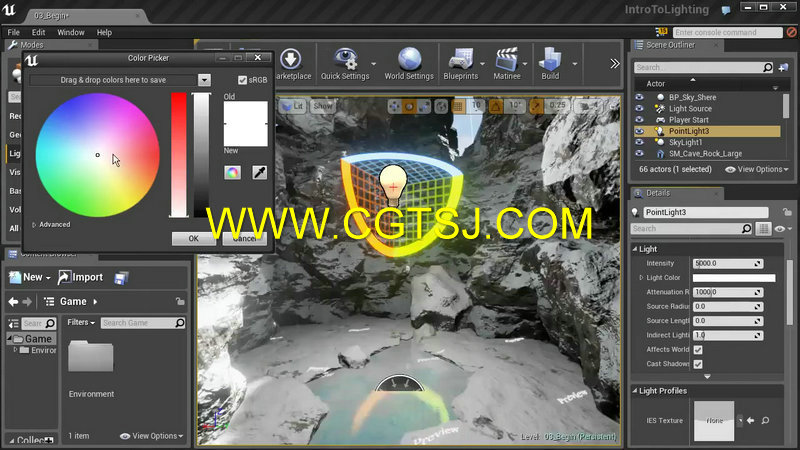Hide Player Start actor visibility eye
Screen dimensions: 800x450
tap(639, 119)
